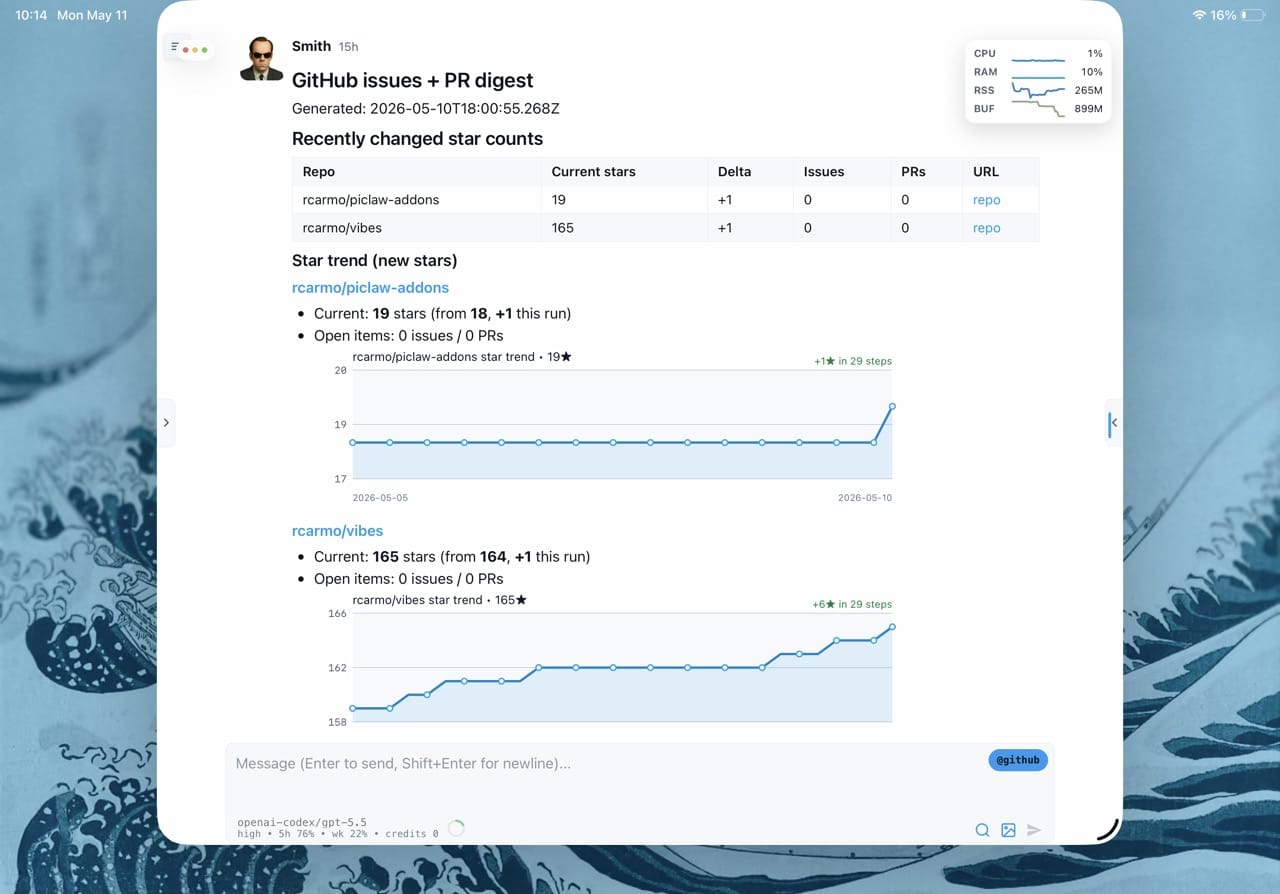
Task: Click the '+1★ in 29 steps' label
Action: (x=853, y=361)
